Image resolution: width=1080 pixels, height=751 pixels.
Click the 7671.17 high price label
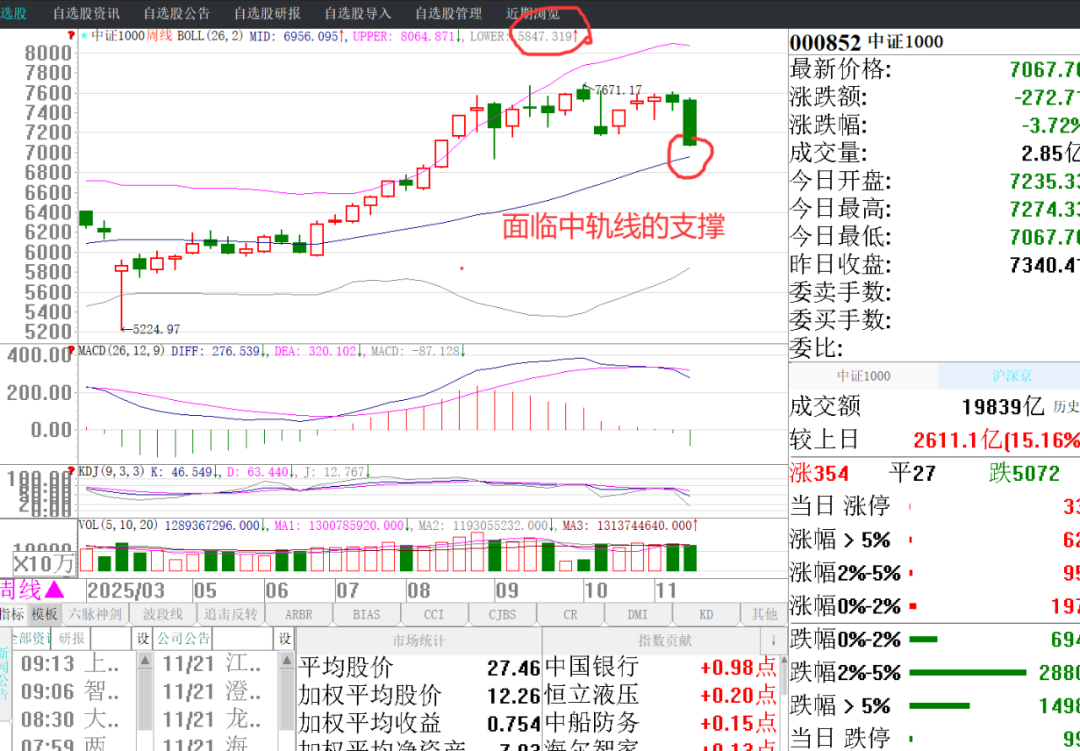pos(617,90)
